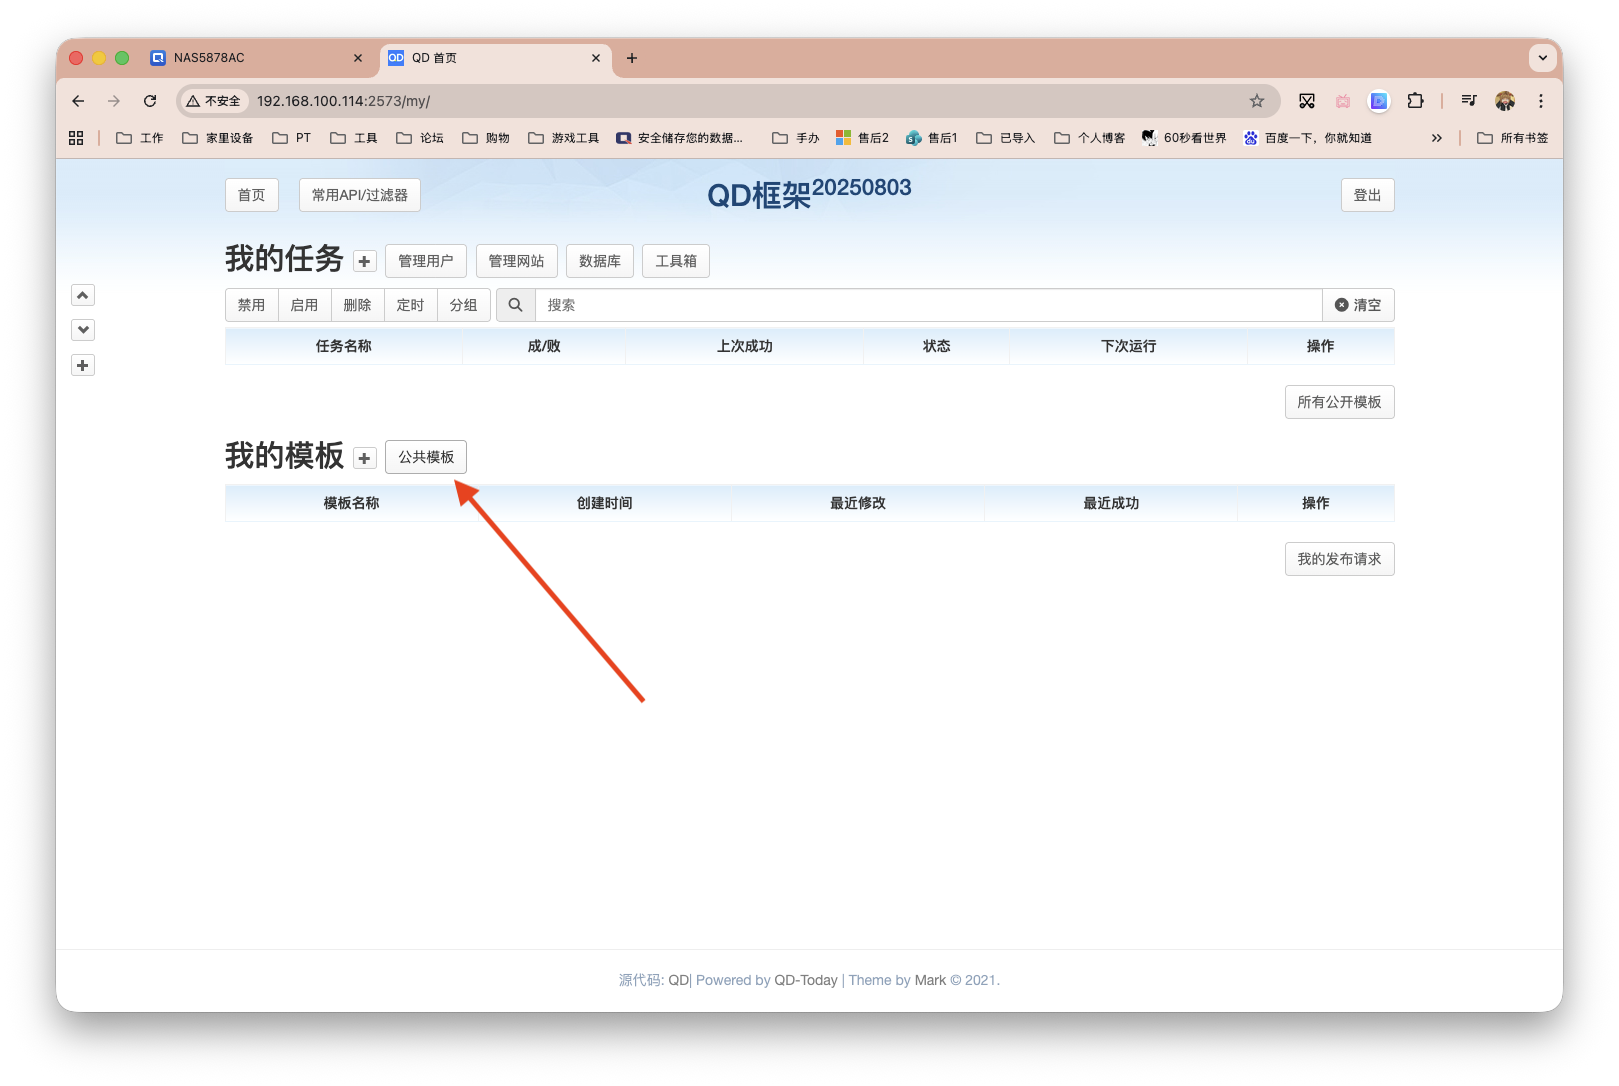Open the browser extensions puzzle icon

tap(1415, 101)
